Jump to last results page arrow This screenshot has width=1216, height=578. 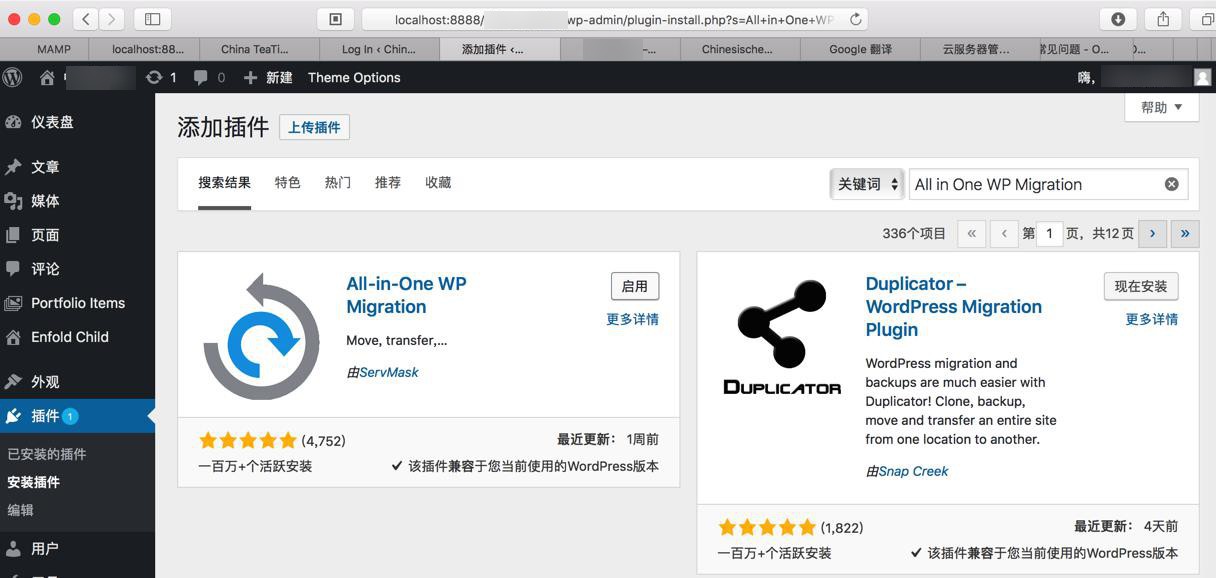click(x=1185, y=233)
